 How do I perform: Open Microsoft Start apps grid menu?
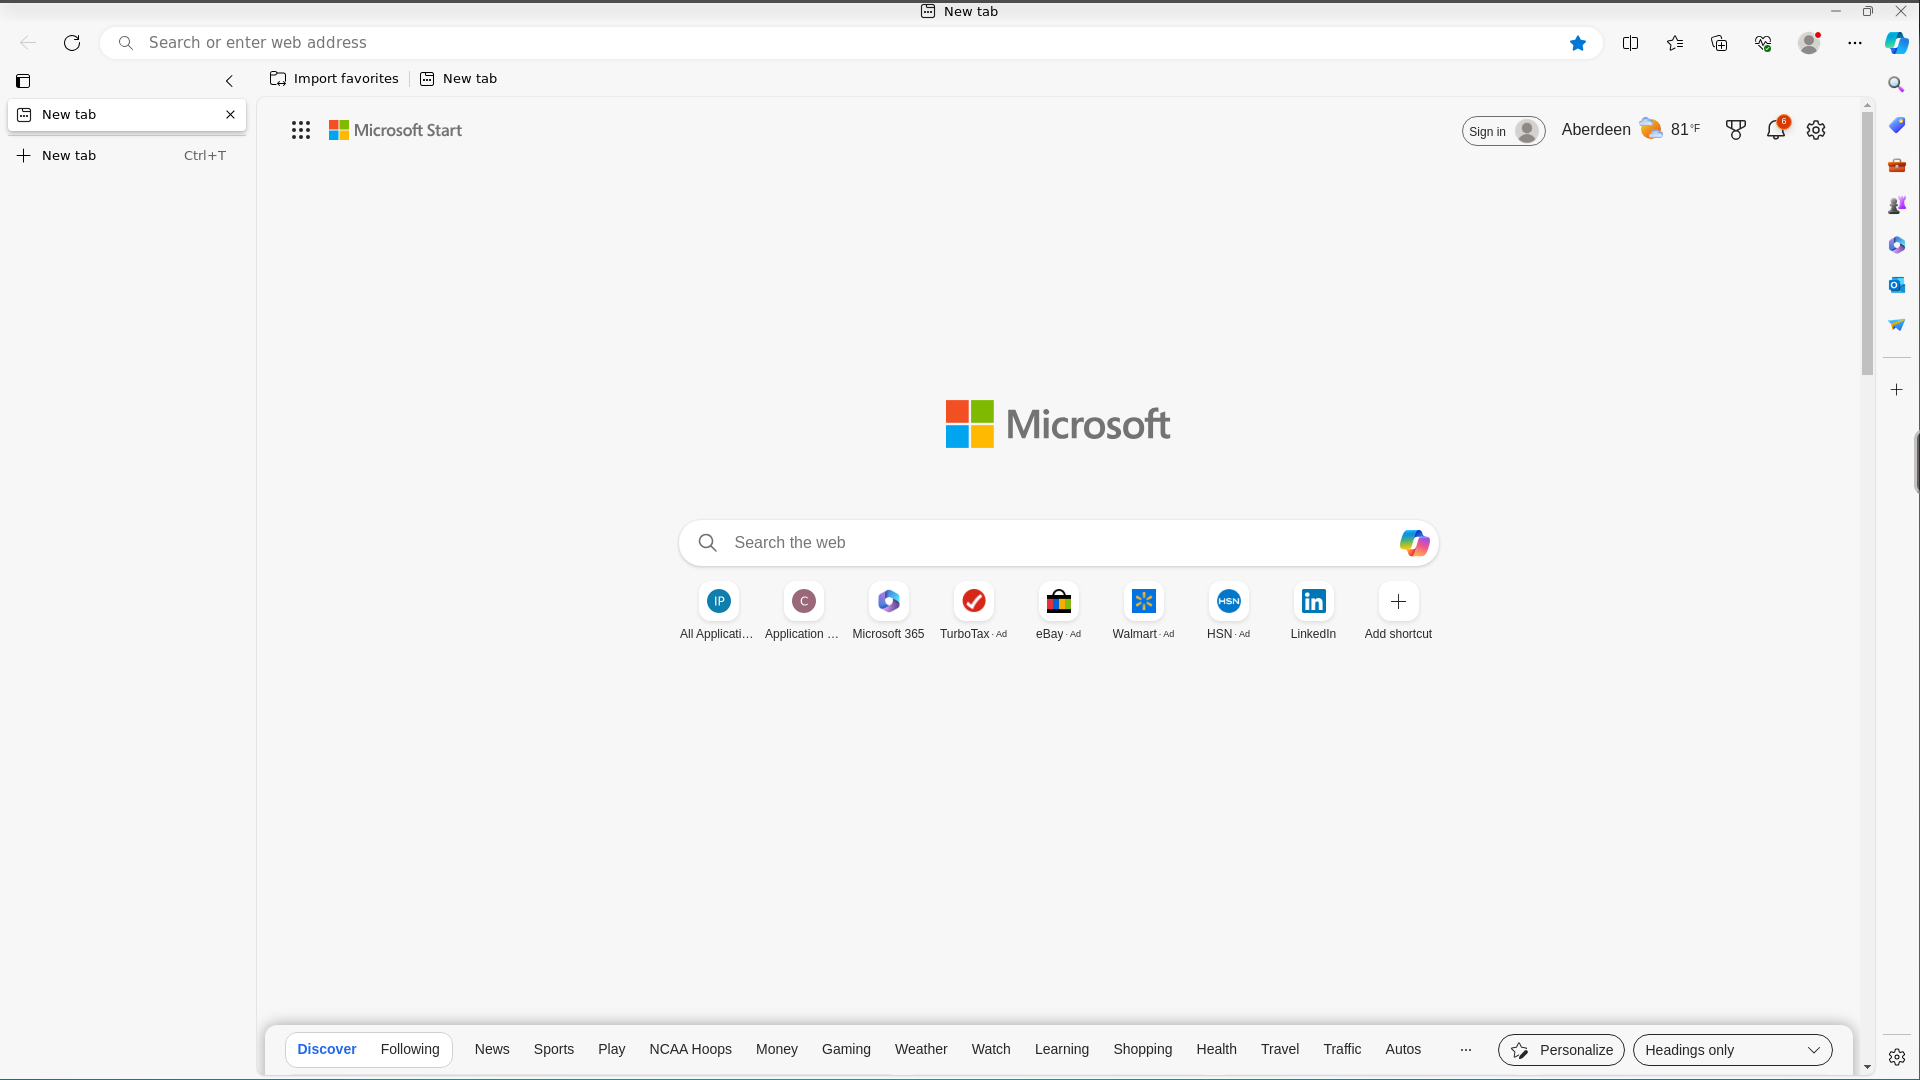tap(301, 129)
